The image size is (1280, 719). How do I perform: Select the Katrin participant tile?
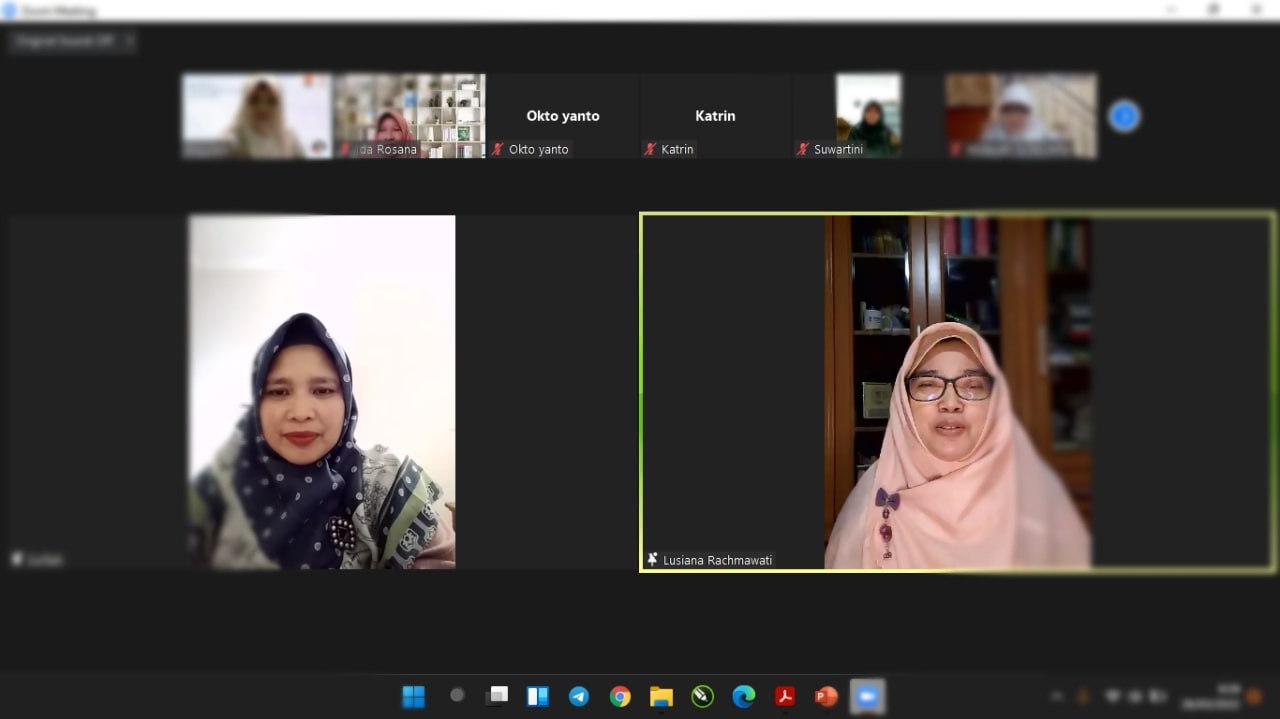[x=715, y=116]
